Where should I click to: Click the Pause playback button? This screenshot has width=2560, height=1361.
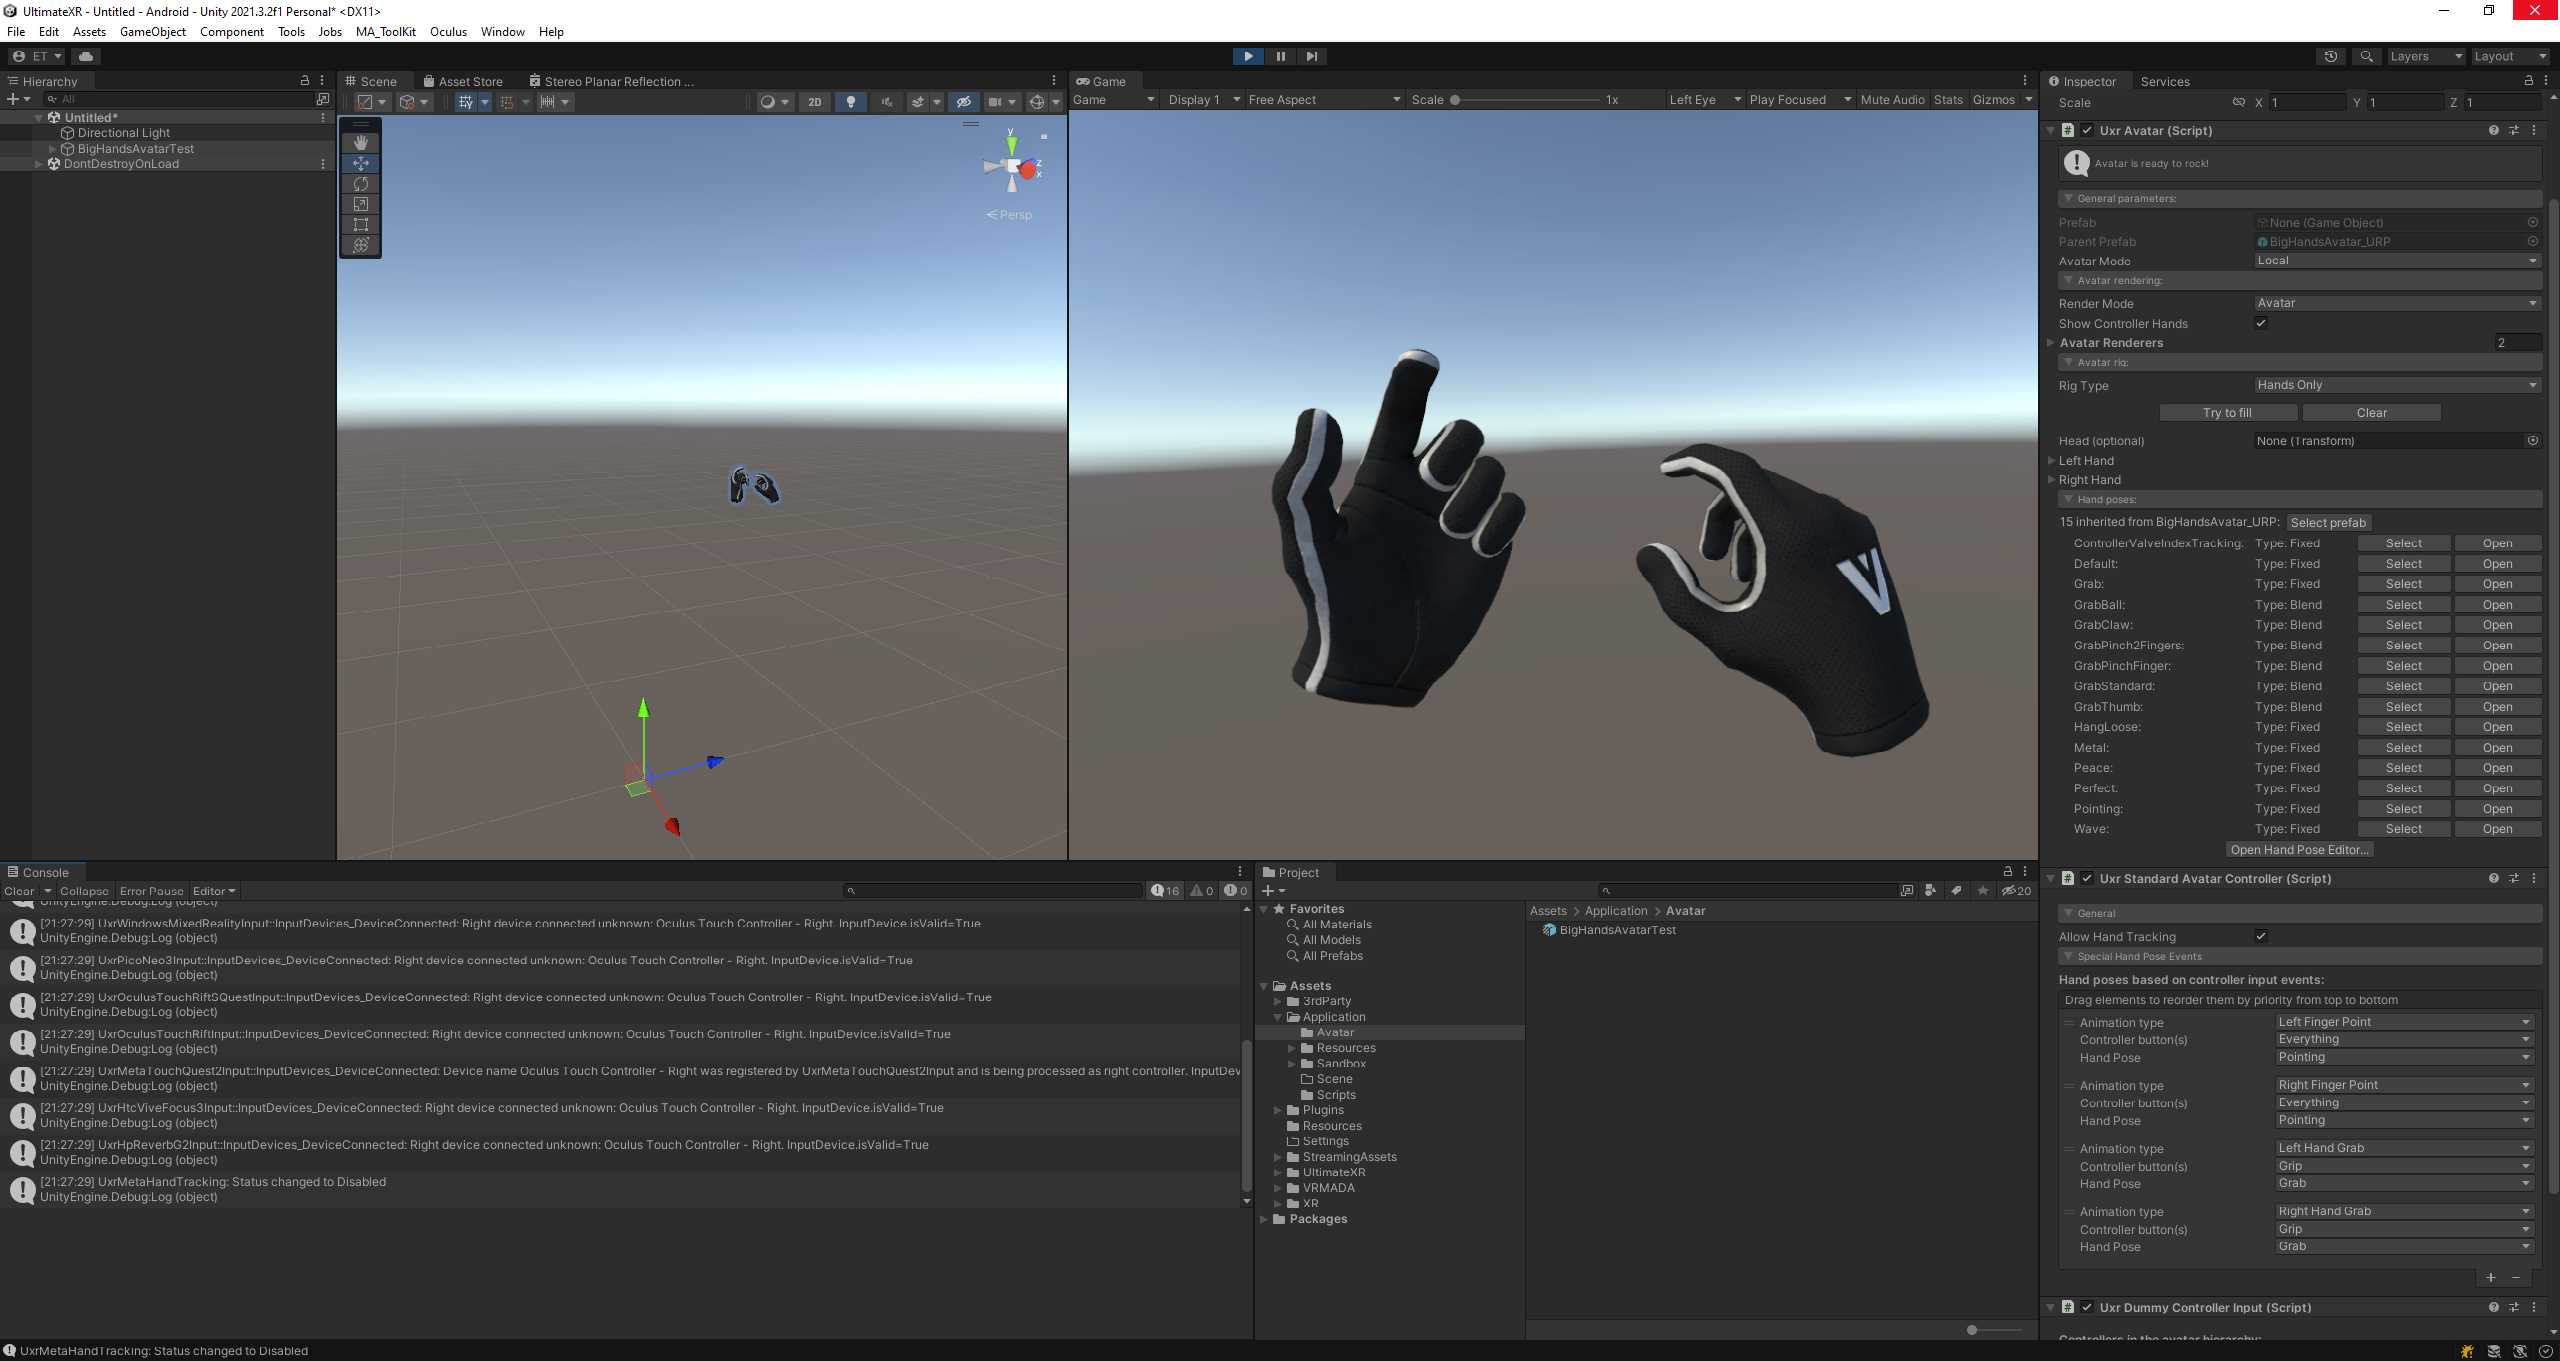pos(1280,57)
